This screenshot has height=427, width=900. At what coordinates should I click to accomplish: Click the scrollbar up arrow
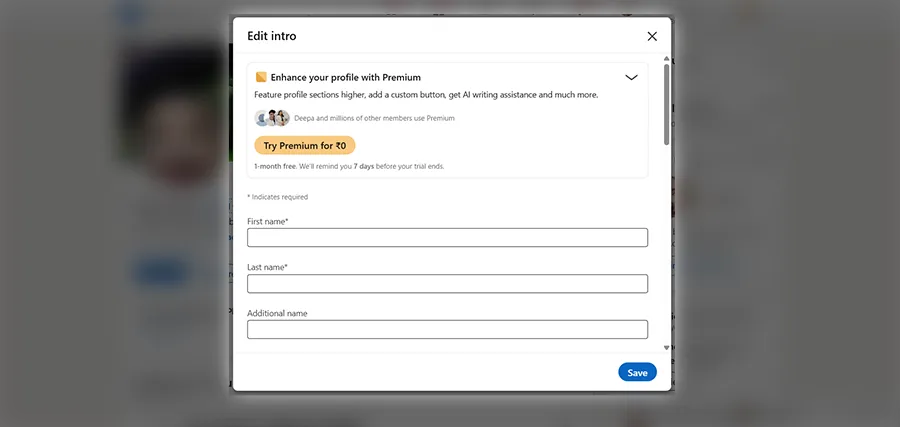(x=666, y=59)
